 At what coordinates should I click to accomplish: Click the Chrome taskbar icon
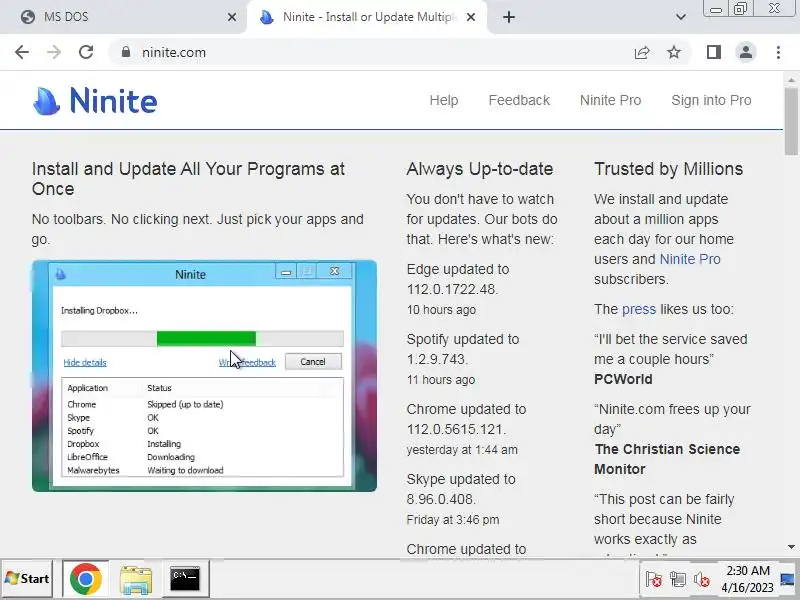85,579
